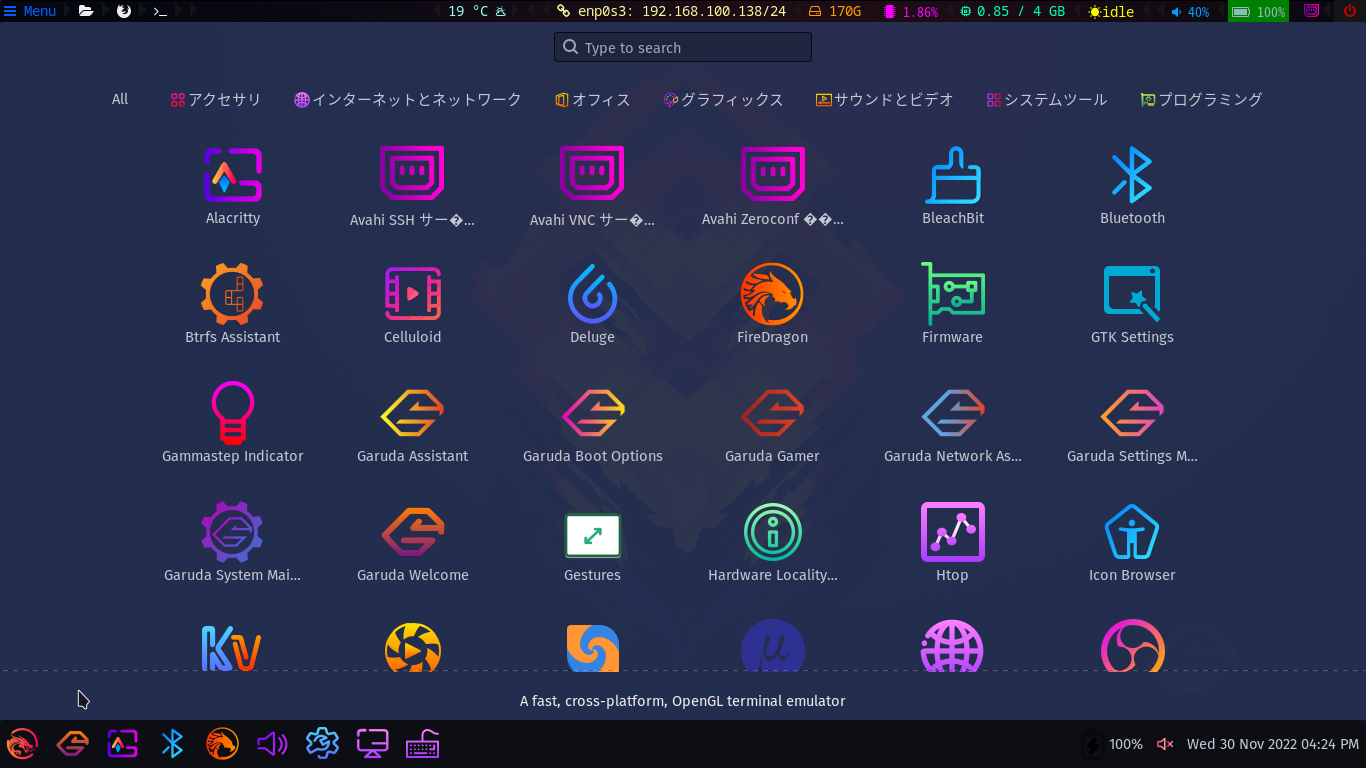Open settings gear-wrench icon in dock
The width and height of the screenshot is (1366, 768).
(322, 744)
